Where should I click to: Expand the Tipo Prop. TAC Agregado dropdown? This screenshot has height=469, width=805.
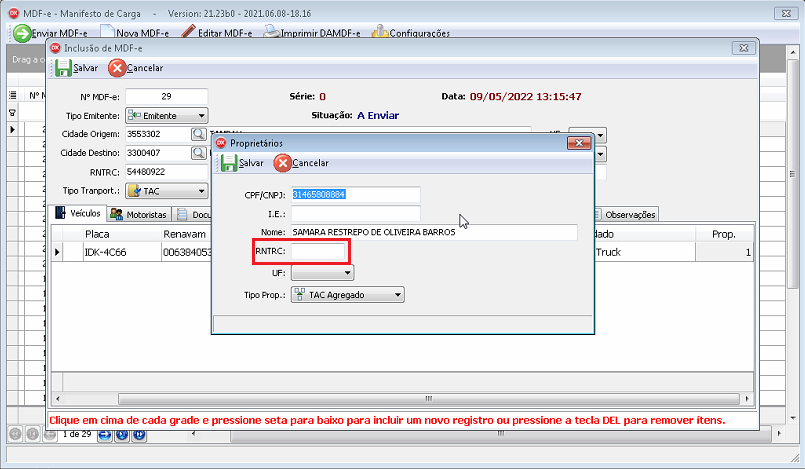point(348,295)
